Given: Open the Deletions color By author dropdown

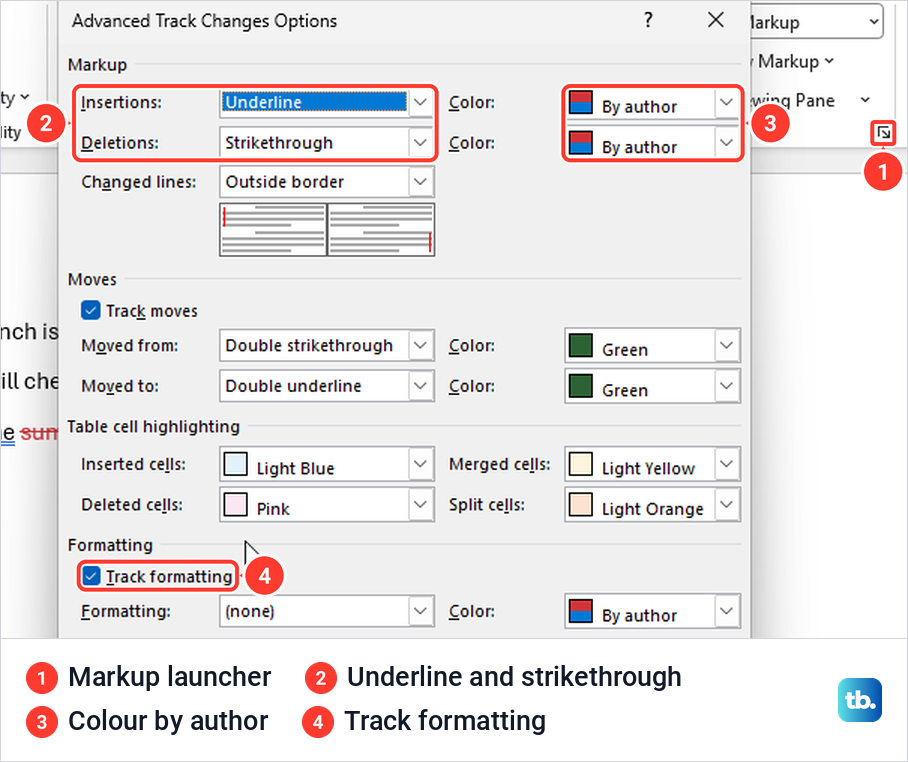Looking at the screenshot, I should tap(727, 142).
